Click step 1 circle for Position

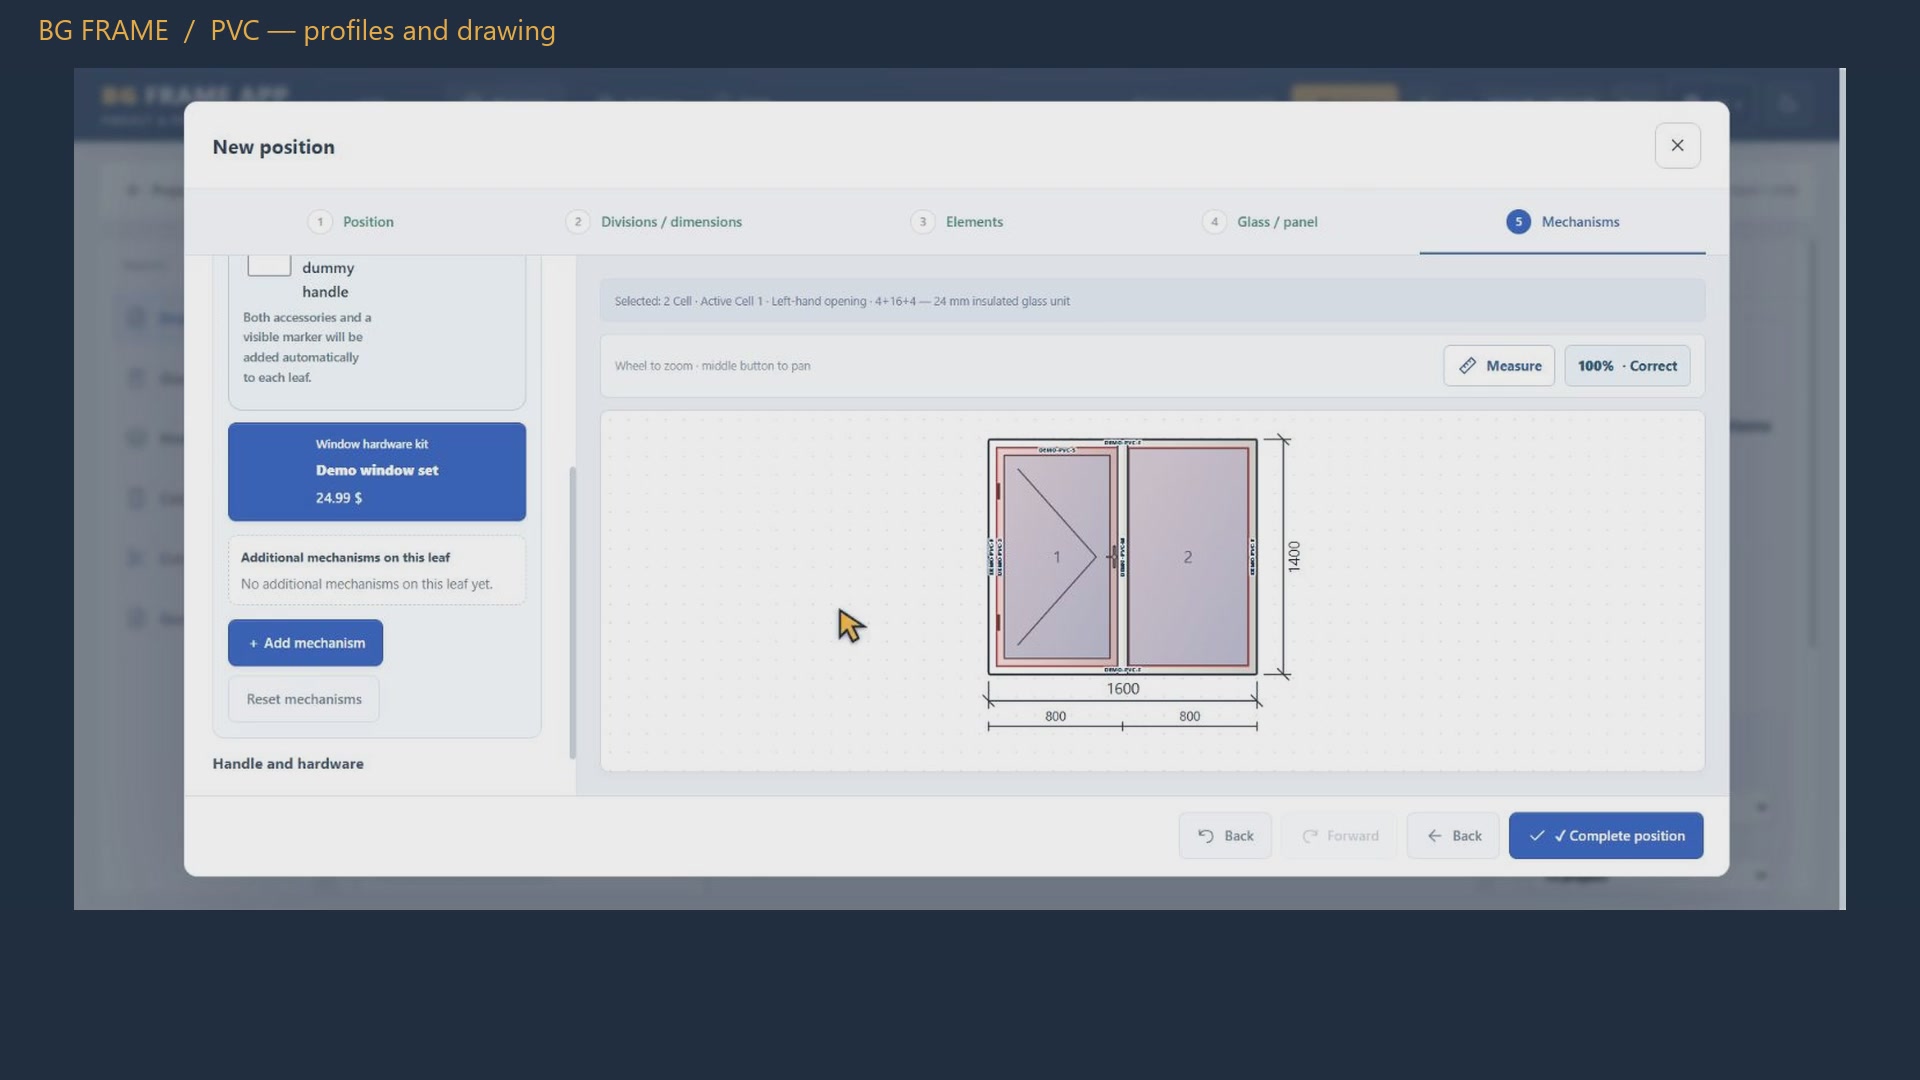coord(320,222)
